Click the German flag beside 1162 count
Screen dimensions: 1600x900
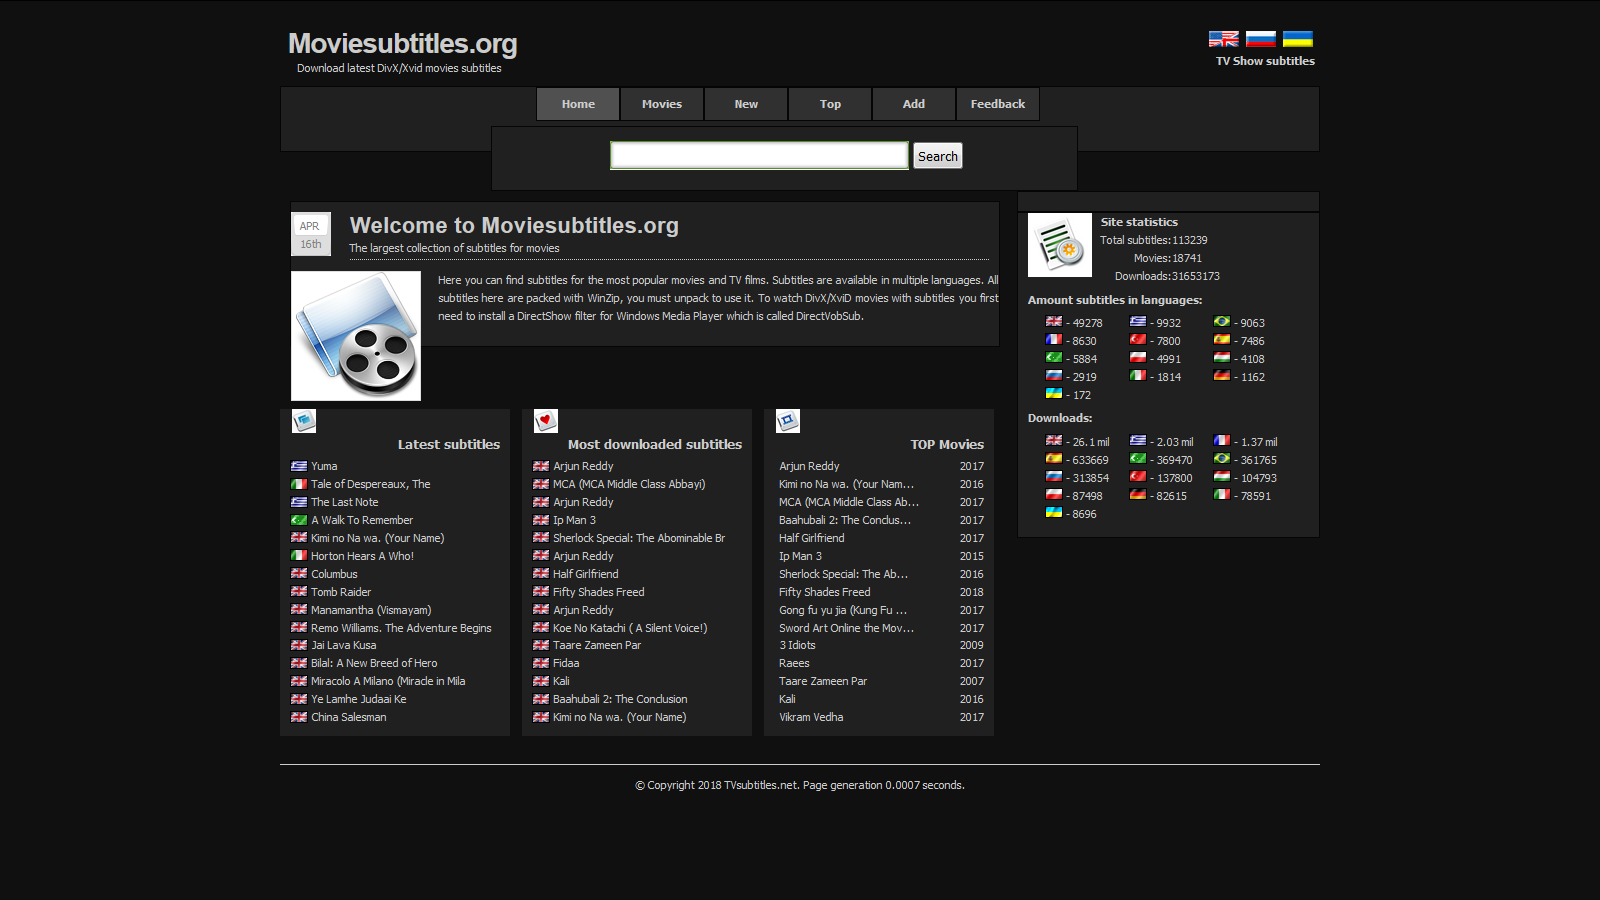[1222, 375]
